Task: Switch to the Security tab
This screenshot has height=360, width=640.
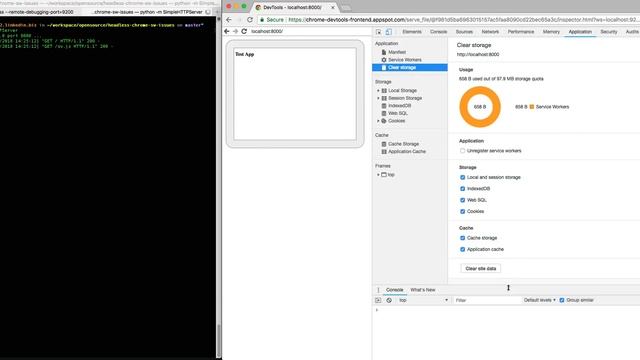Action: click(609, 32)
